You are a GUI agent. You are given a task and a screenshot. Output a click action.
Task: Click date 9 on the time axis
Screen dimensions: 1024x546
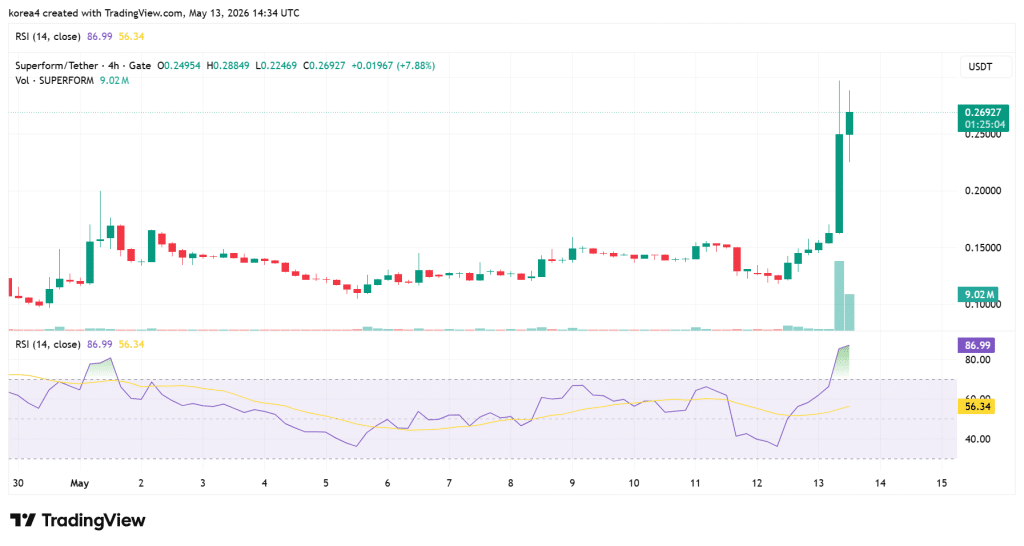pos(572,483)
